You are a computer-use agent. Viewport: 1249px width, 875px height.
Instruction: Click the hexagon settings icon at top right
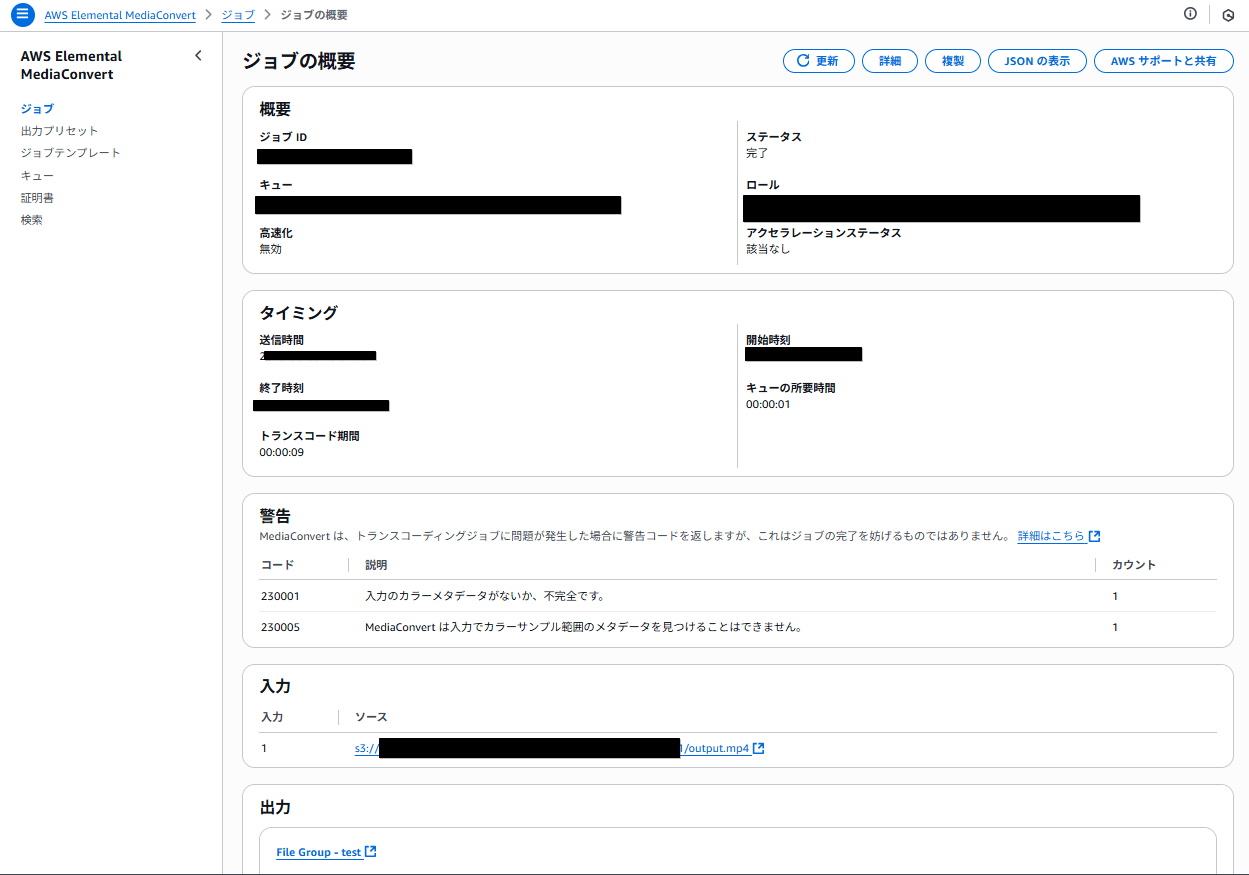[x=1228, y=15]
